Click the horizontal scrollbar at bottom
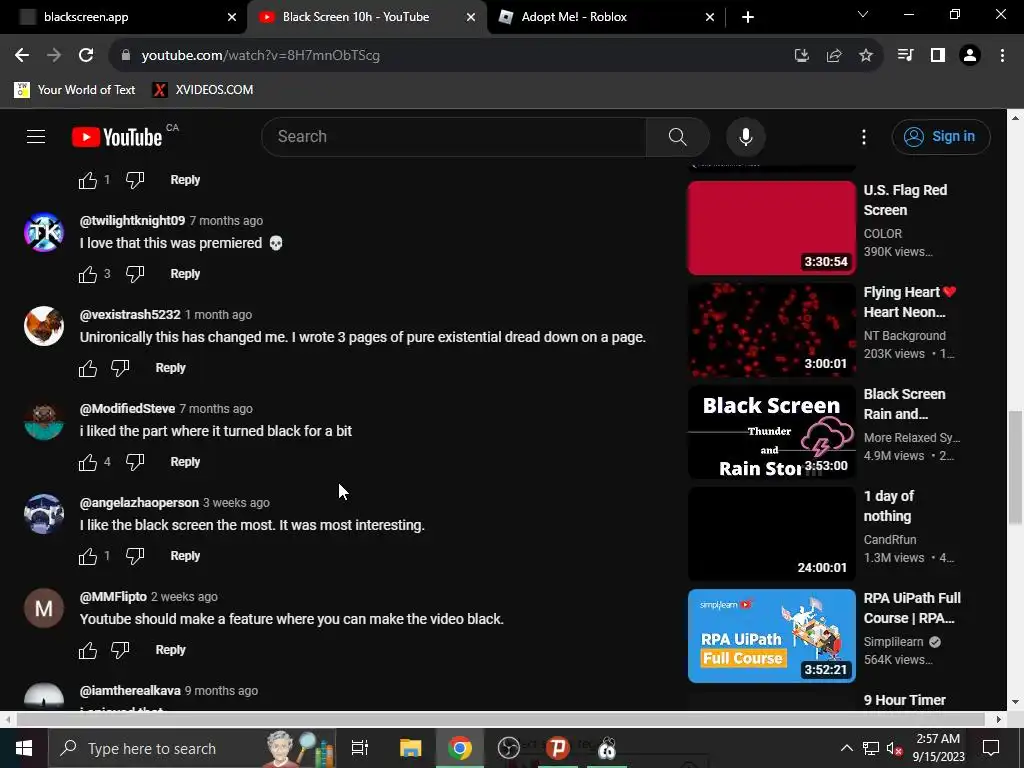Screen dimensions: 1024x768 point(500,719)
